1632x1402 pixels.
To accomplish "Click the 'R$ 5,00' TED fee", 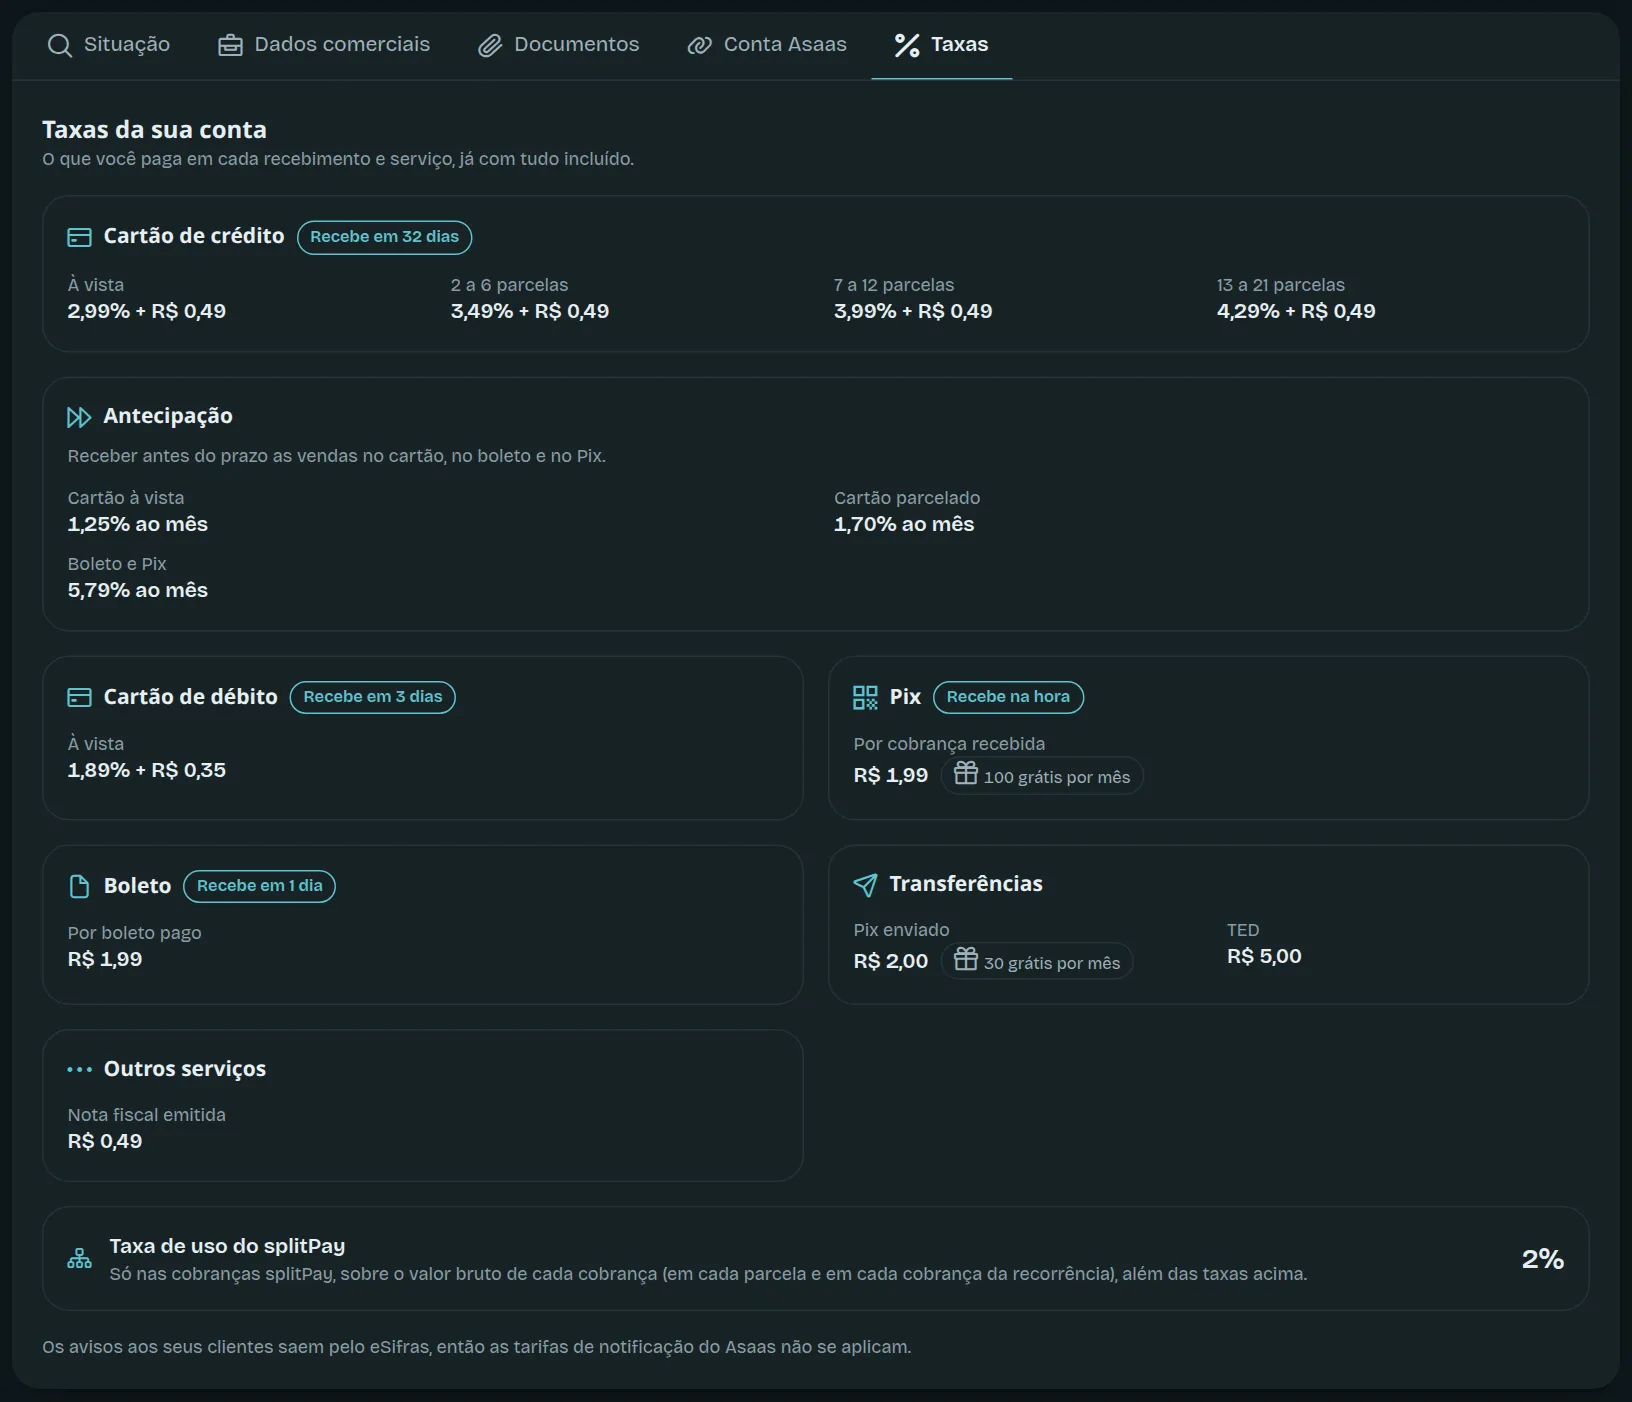I will [1264, 956].
